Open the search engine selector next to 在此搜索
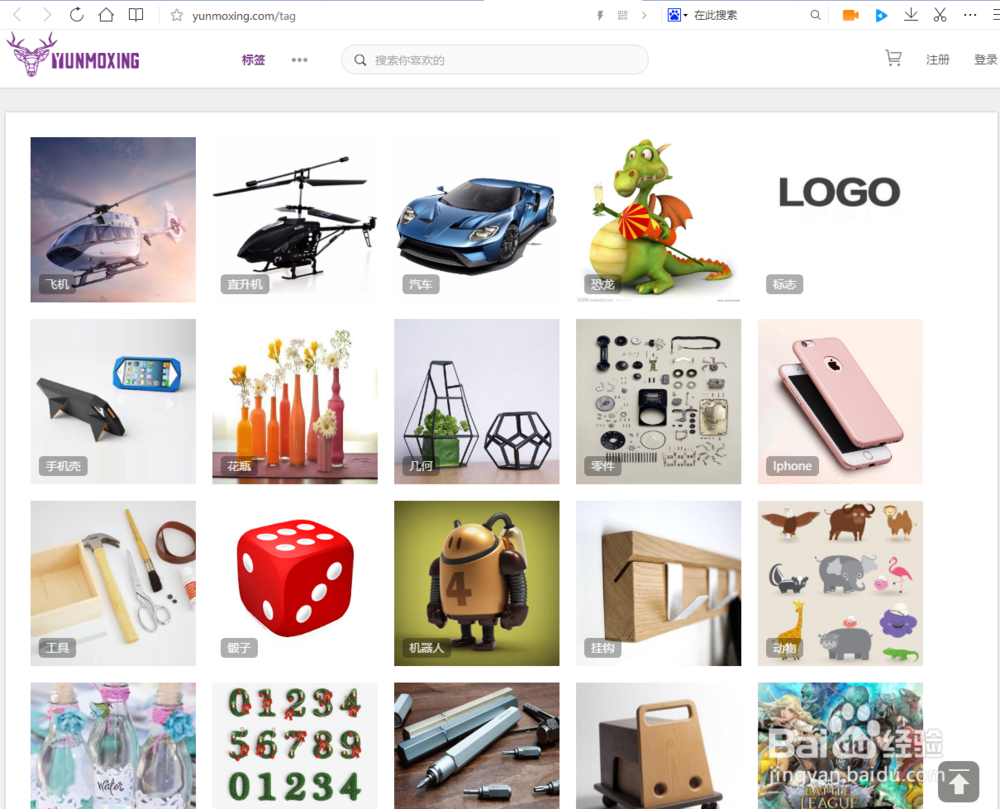This screenshot has width=1000, height=809. (679, 15)
